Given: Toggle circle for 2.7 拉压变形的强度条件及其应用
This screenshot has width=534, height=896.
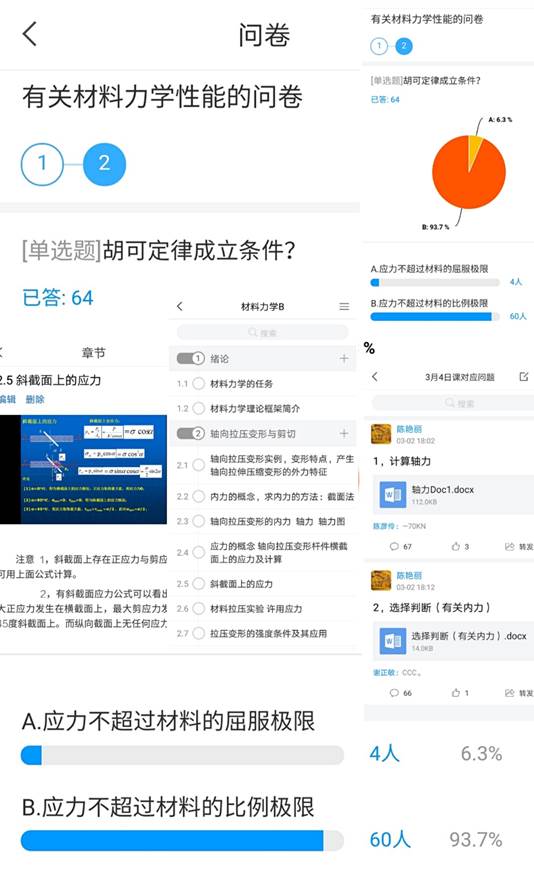Looking at the screenshot, I should pos(198,633).
